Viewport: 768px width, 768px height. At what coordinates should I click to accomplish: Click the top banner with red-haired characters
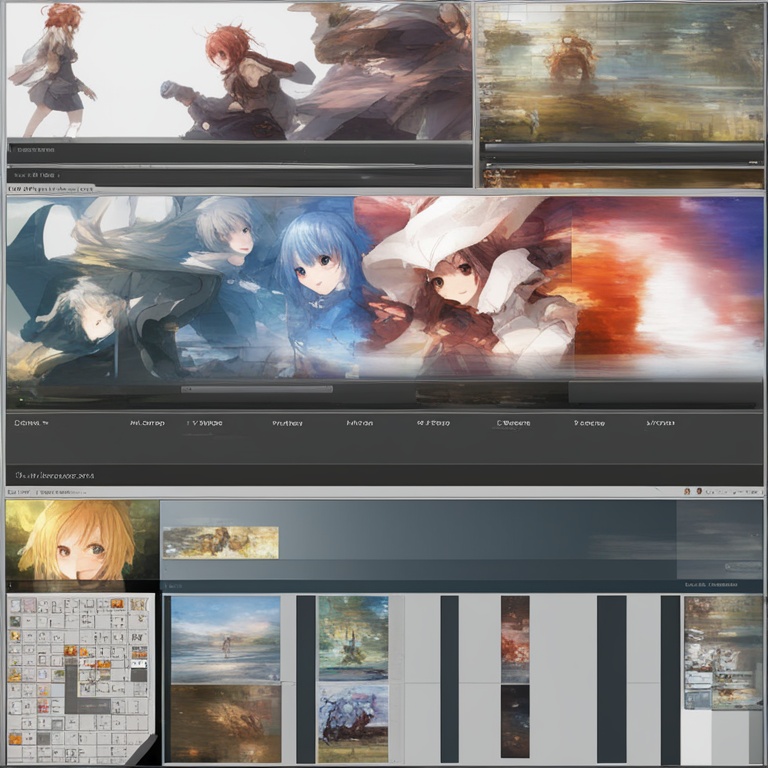(239, 70)
